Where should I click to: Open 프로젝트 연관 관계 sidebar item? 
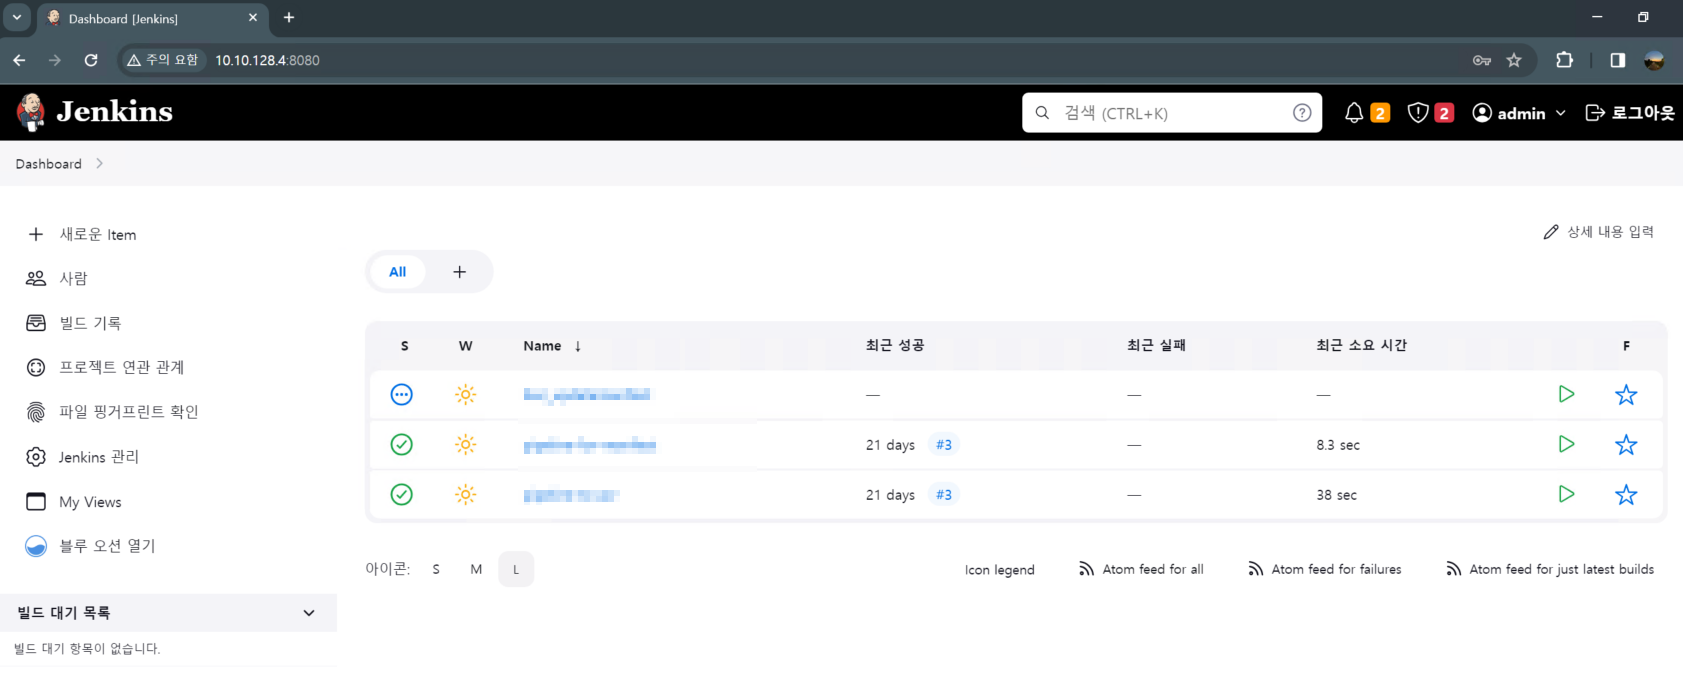pyautogui.click(x=105, y=367)
